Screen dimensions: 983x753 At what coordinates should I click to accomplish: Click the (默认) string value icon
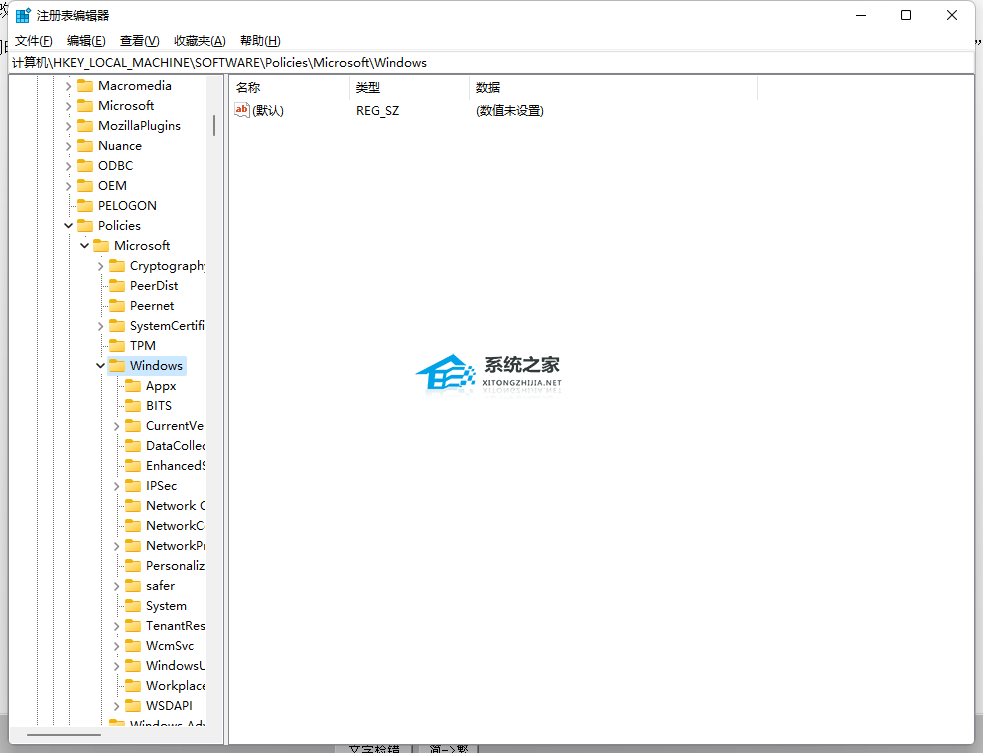[x=242, y=110]
